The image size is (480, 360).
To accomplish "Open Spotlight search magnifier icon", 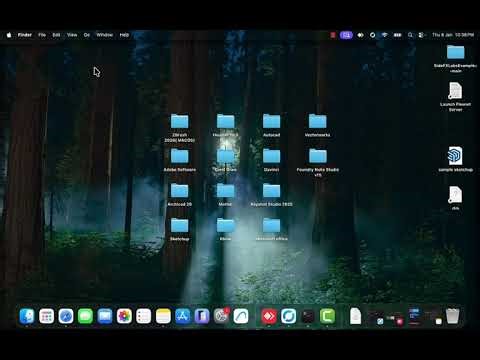I will tap(410, 35).
